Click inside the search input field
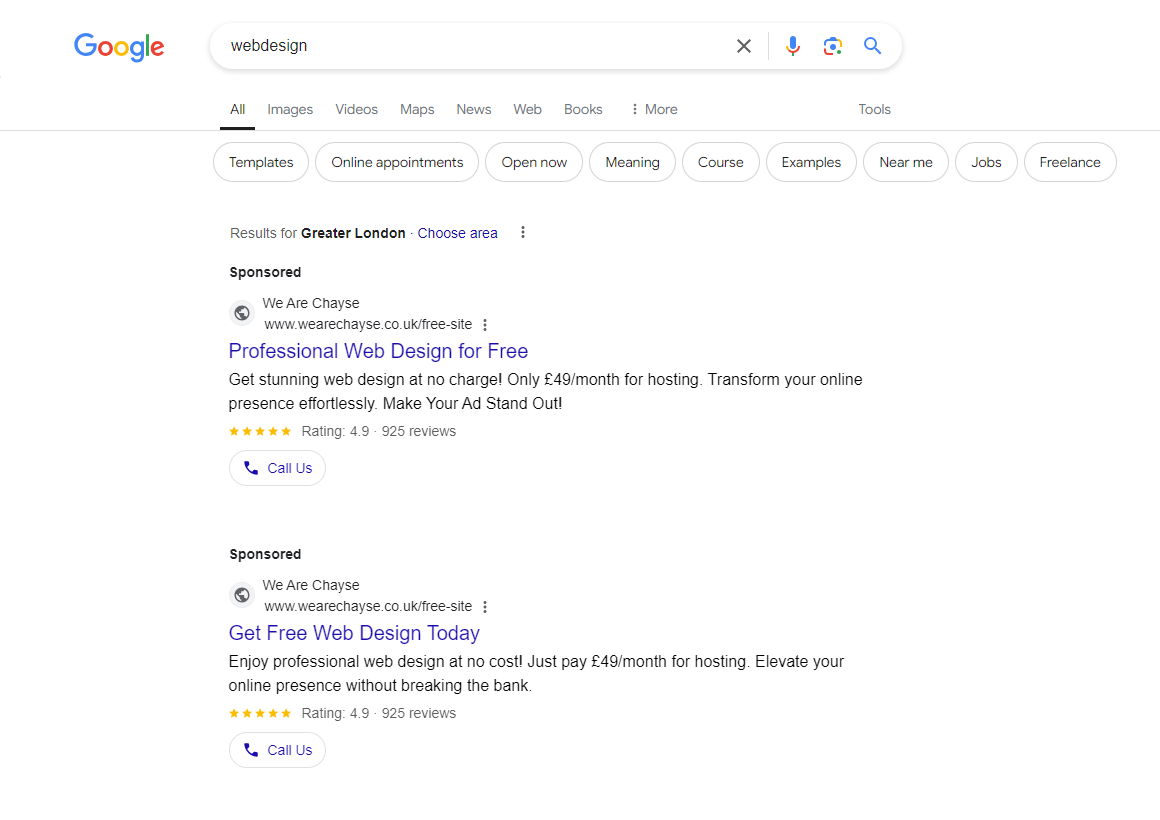The image size is (1160, 820). [450, 46]
